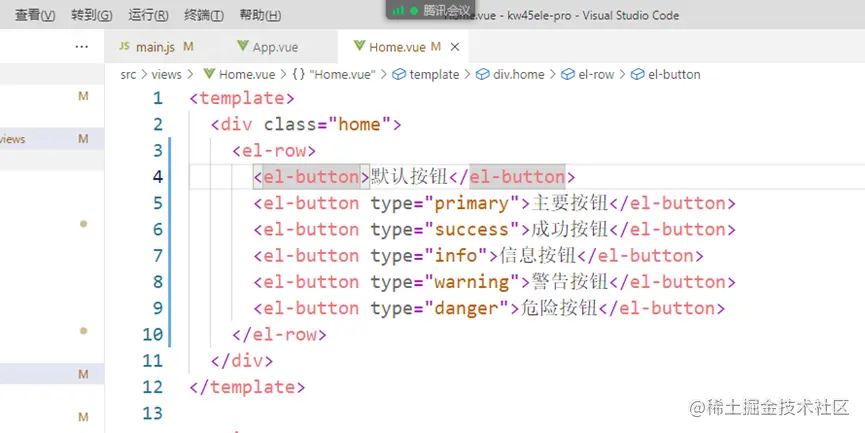
Task: Expand the src breadcrumb dropdown
Action: (128, 74)
